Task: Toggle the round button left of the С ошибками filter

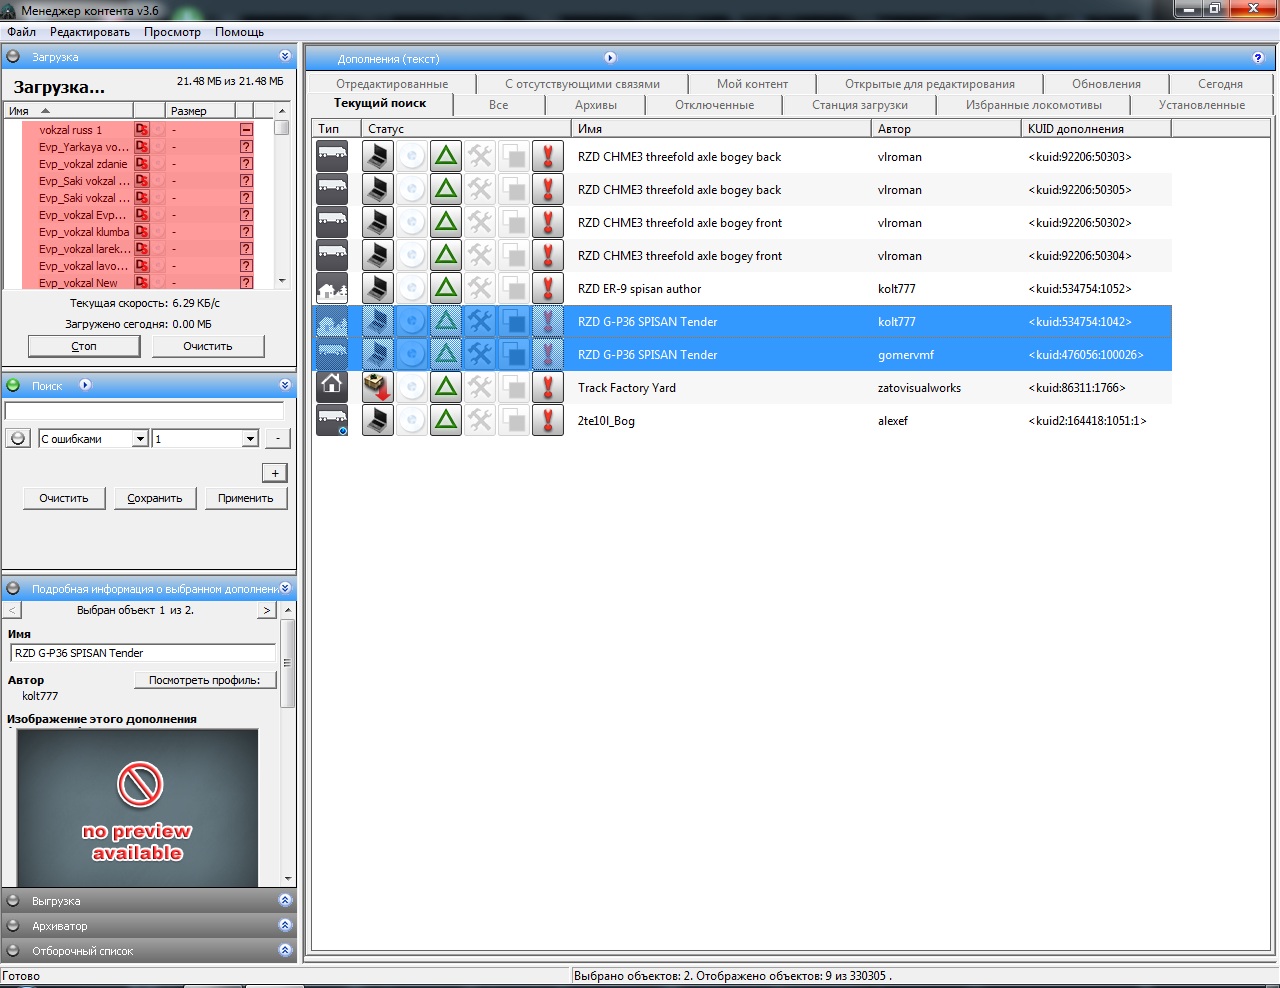Action: click(x=18, y=438)
